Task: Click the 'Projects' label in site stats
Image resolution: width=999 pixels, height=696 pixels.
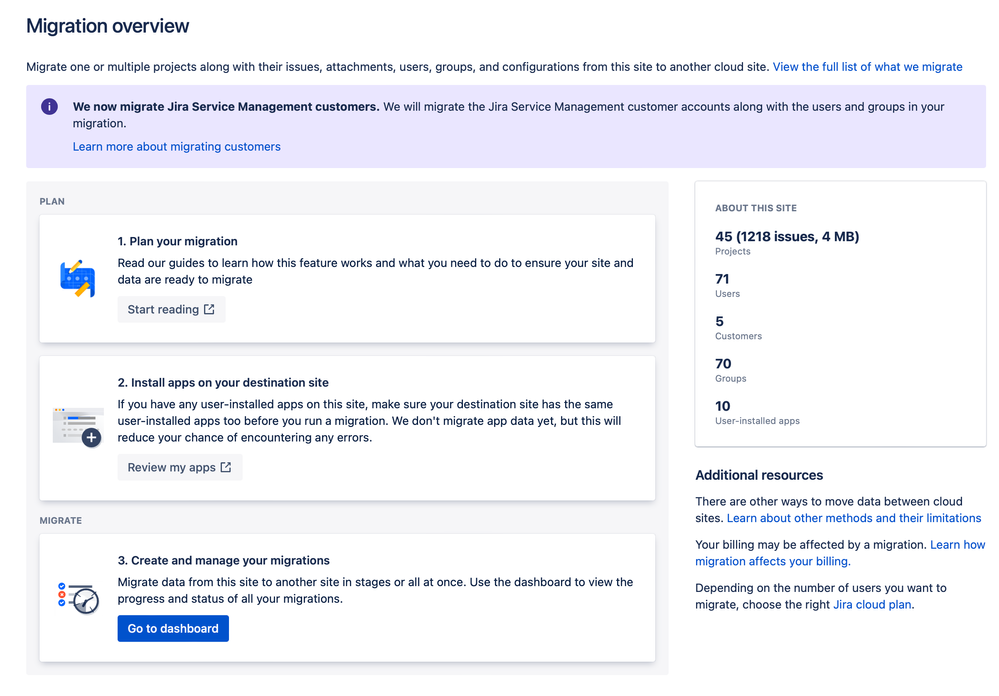Action: coord(733,251)
